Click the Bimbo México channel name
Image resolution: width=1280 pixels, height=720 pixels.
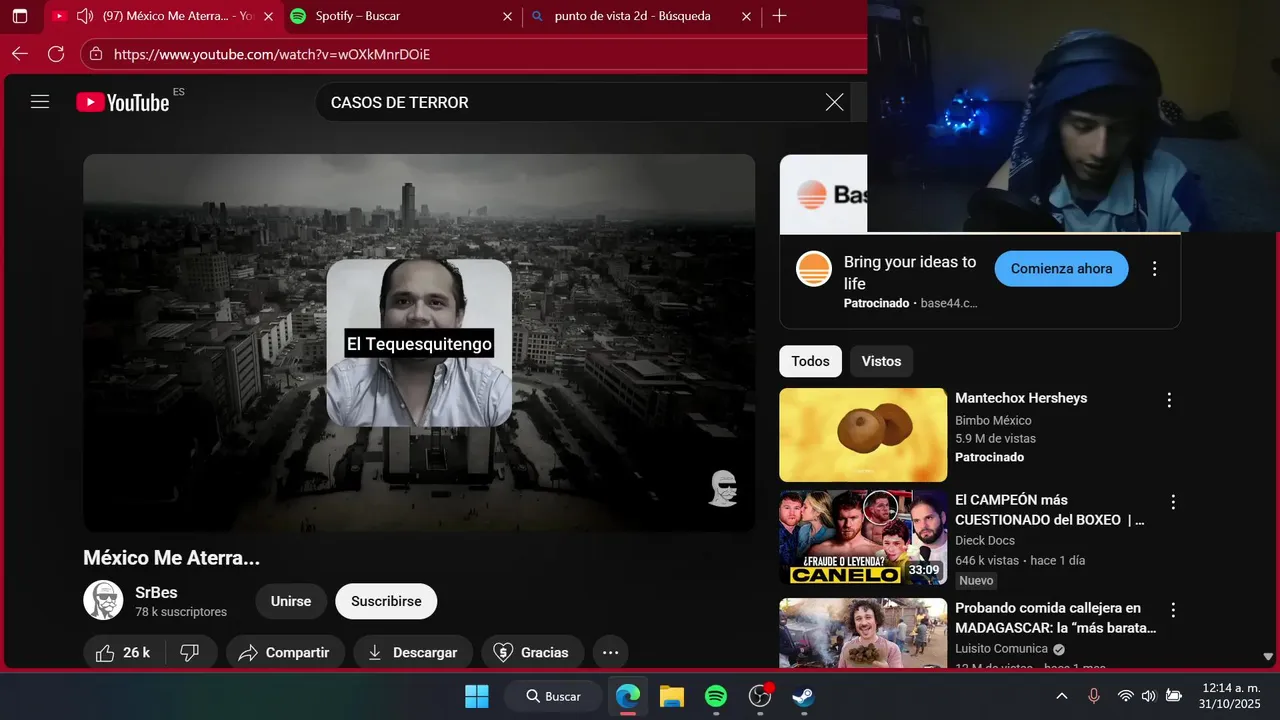coord(993,421)
